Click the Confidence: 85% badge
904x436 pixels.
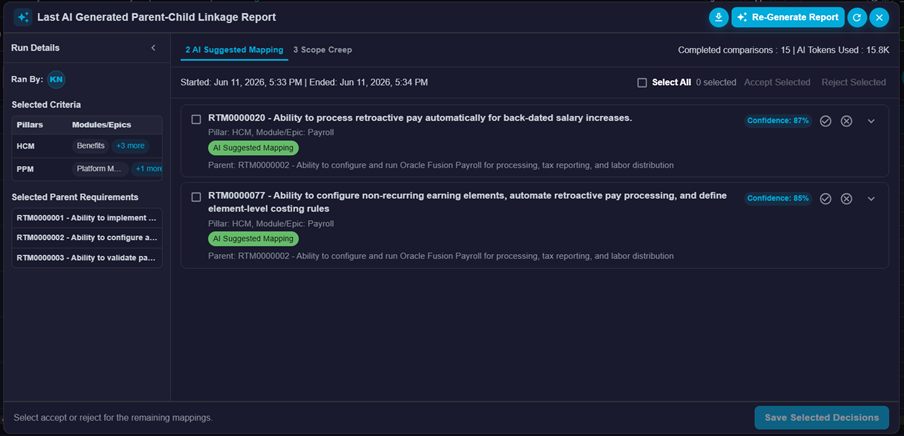point(778,198)
